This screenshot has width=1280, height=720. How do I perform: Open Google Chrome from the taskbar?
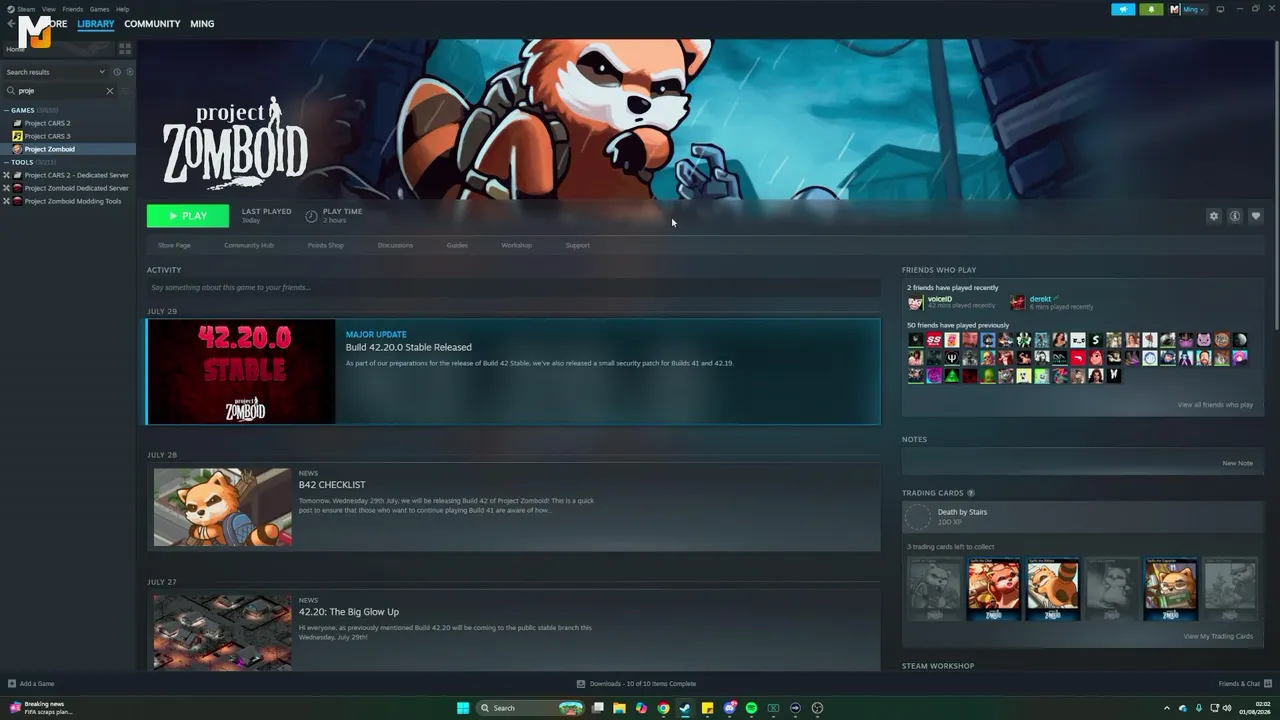[x=663, y=708]
